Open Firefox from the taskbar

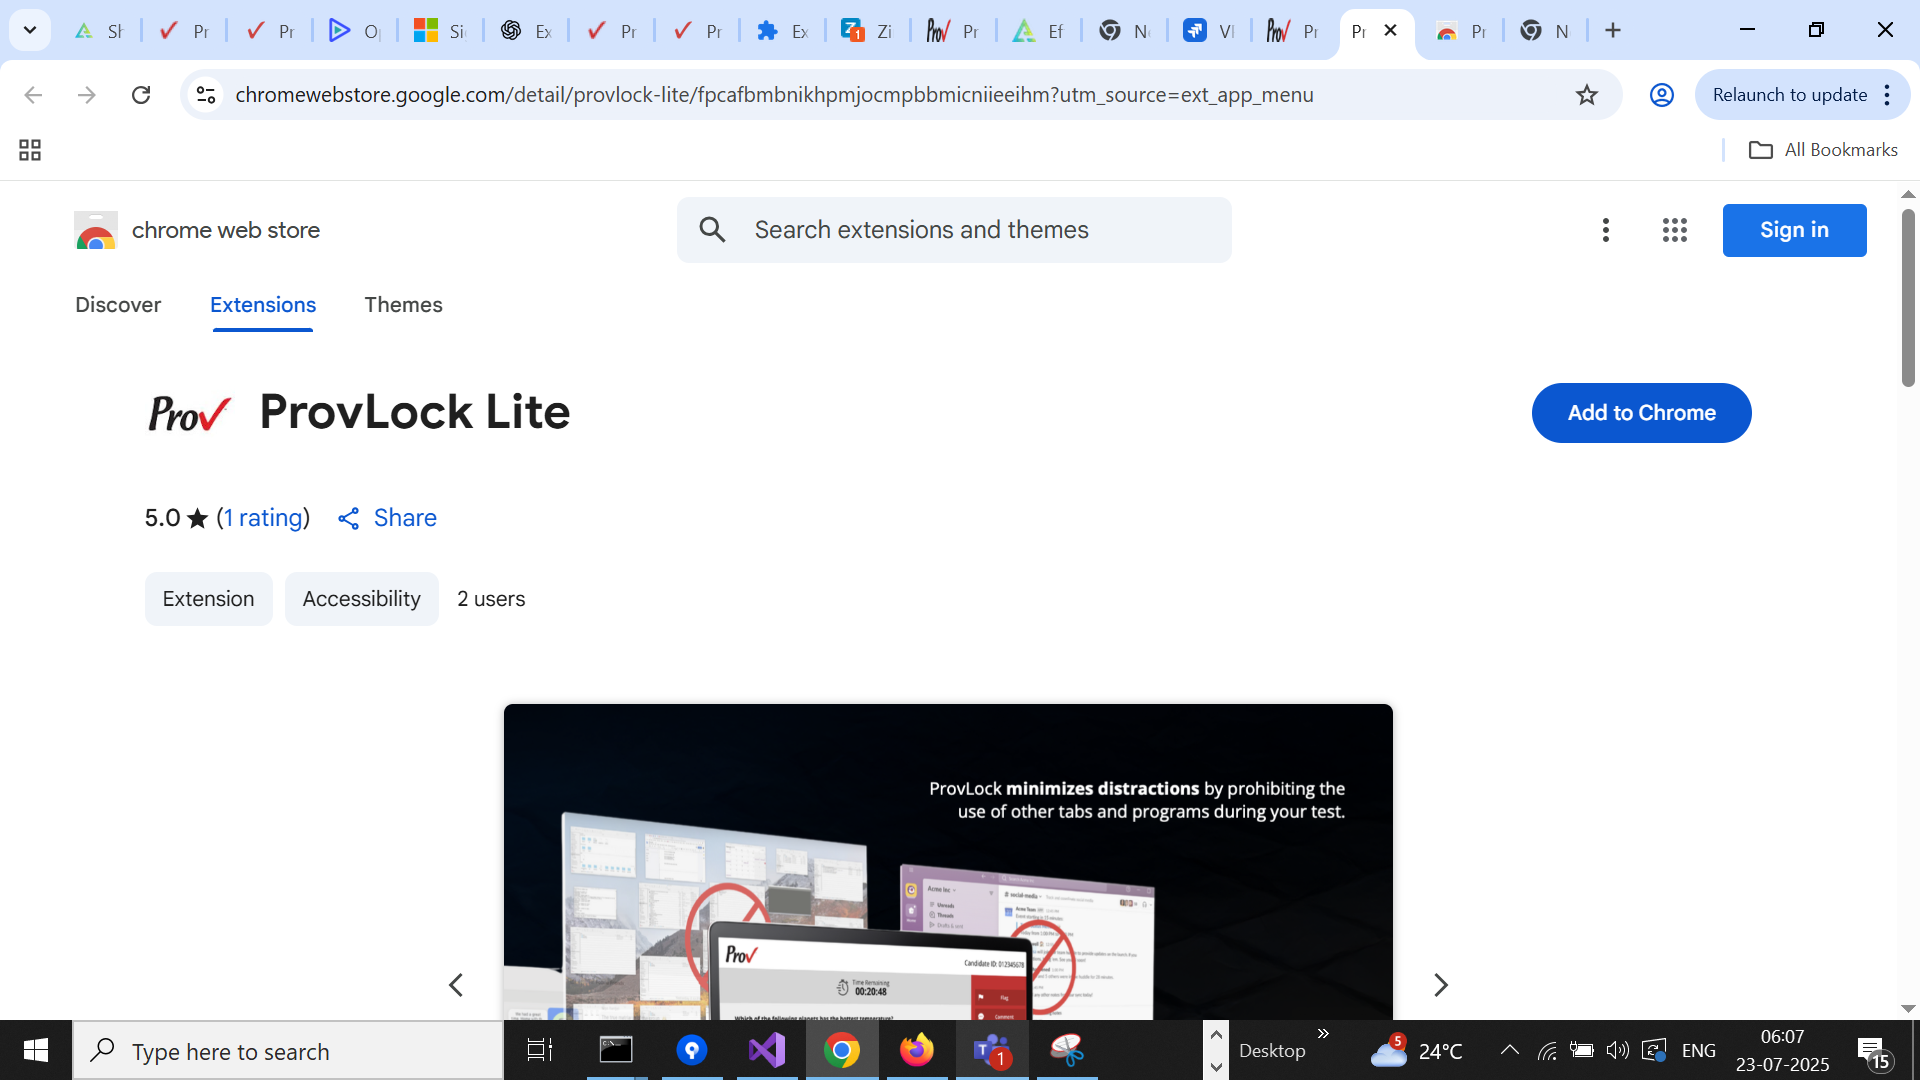(x=917, y=1050)
